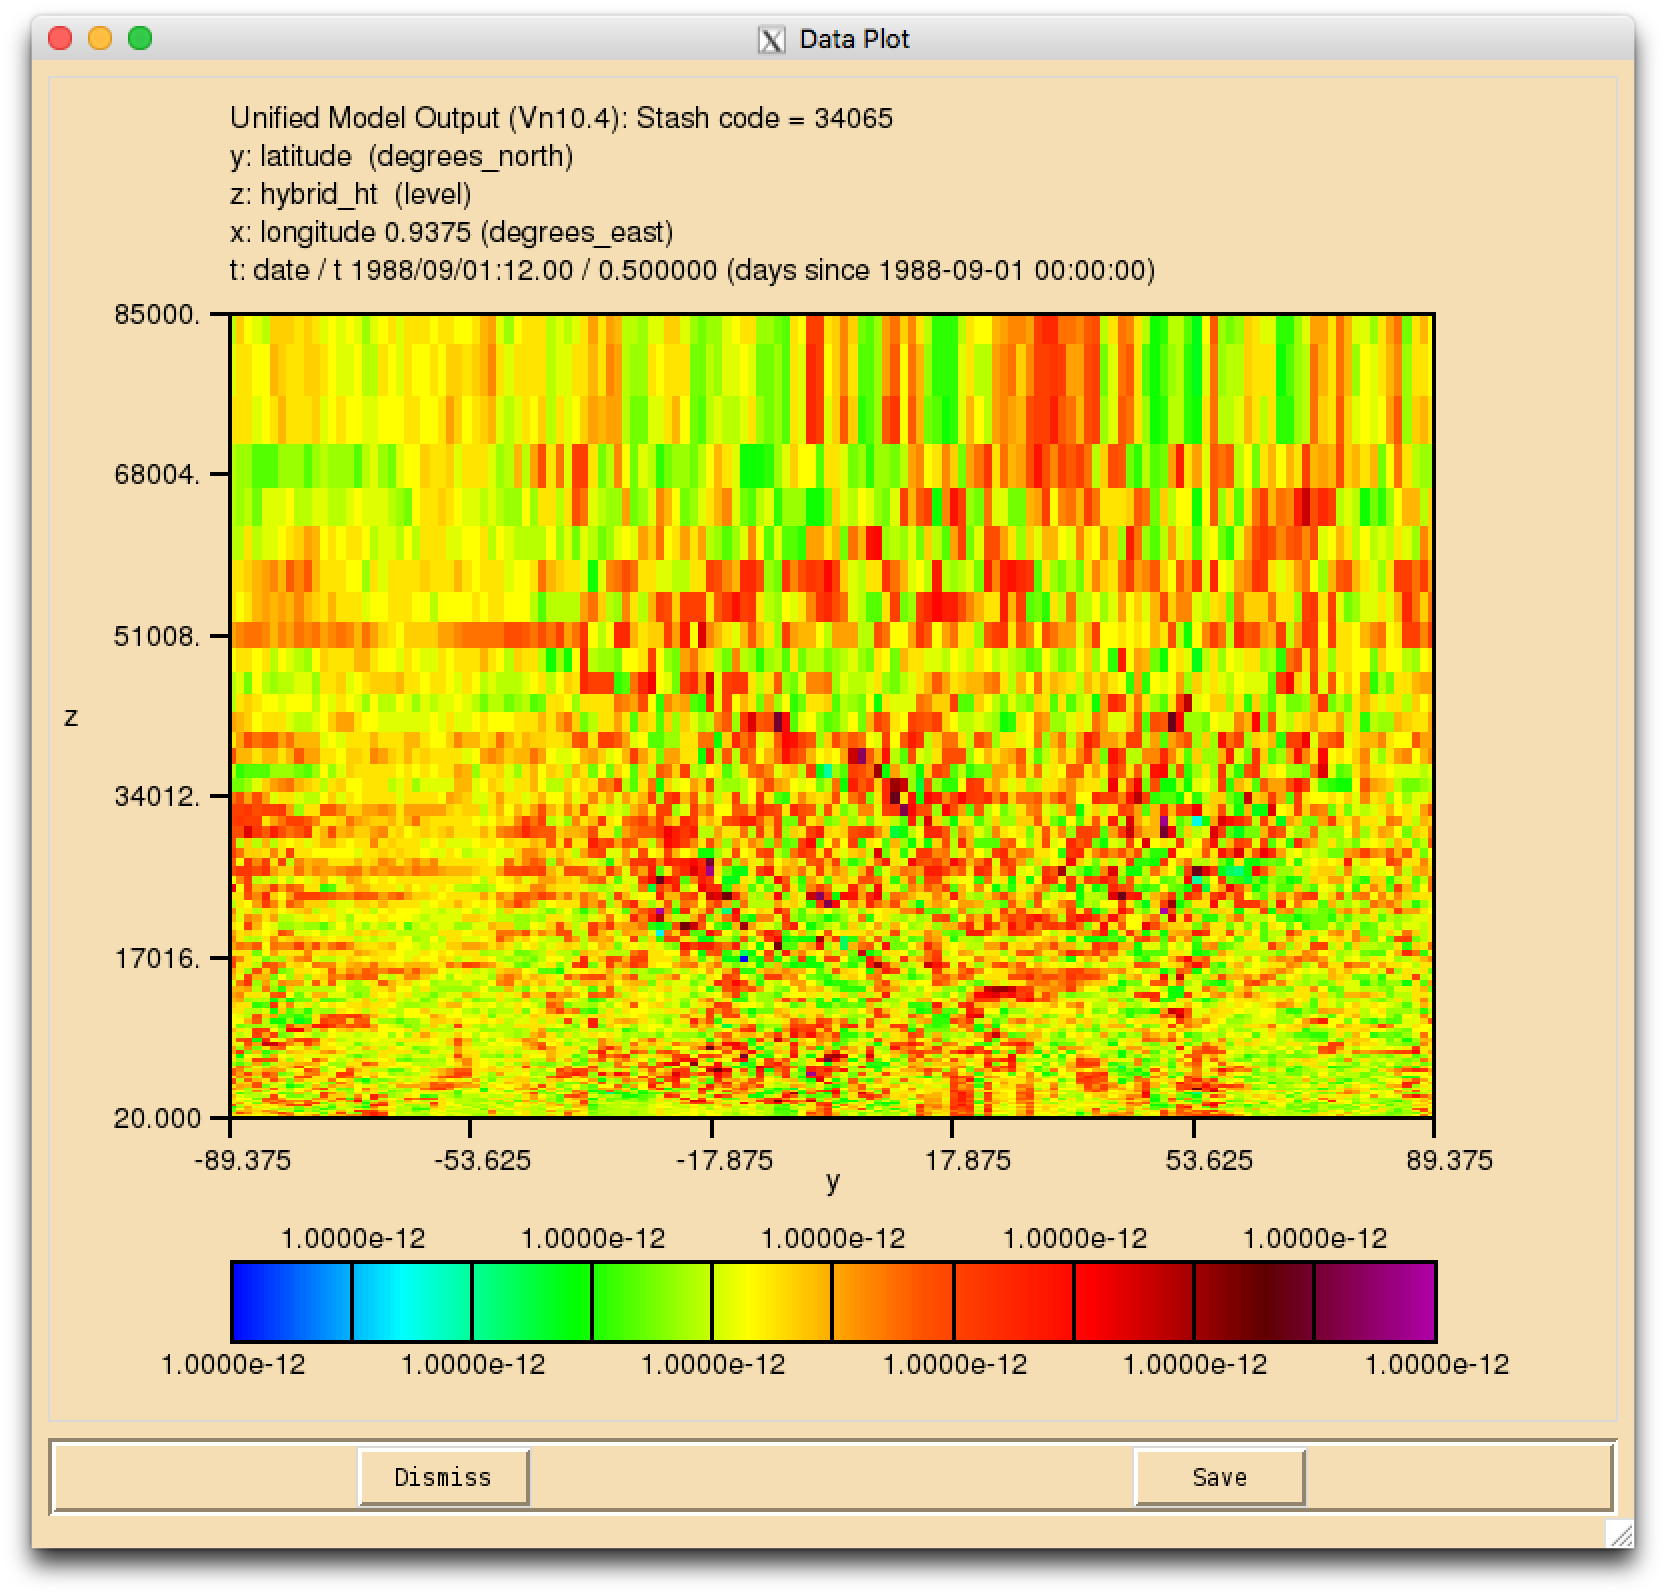1666x1596 pixels.
Task: Click the y-axis tick label 89.375
Action: [1449, 1160]
